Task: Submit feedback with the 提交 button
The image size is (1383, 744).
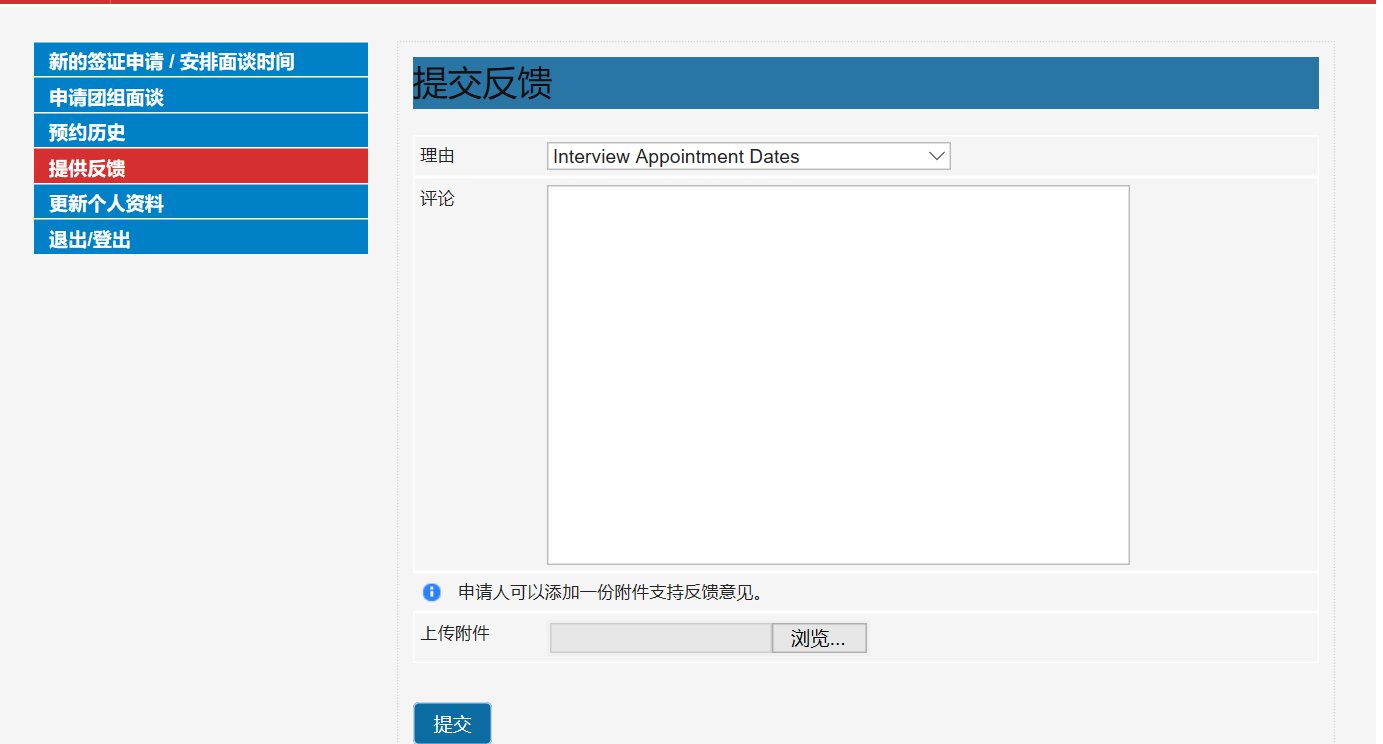Action: click(x=452, y=724)
